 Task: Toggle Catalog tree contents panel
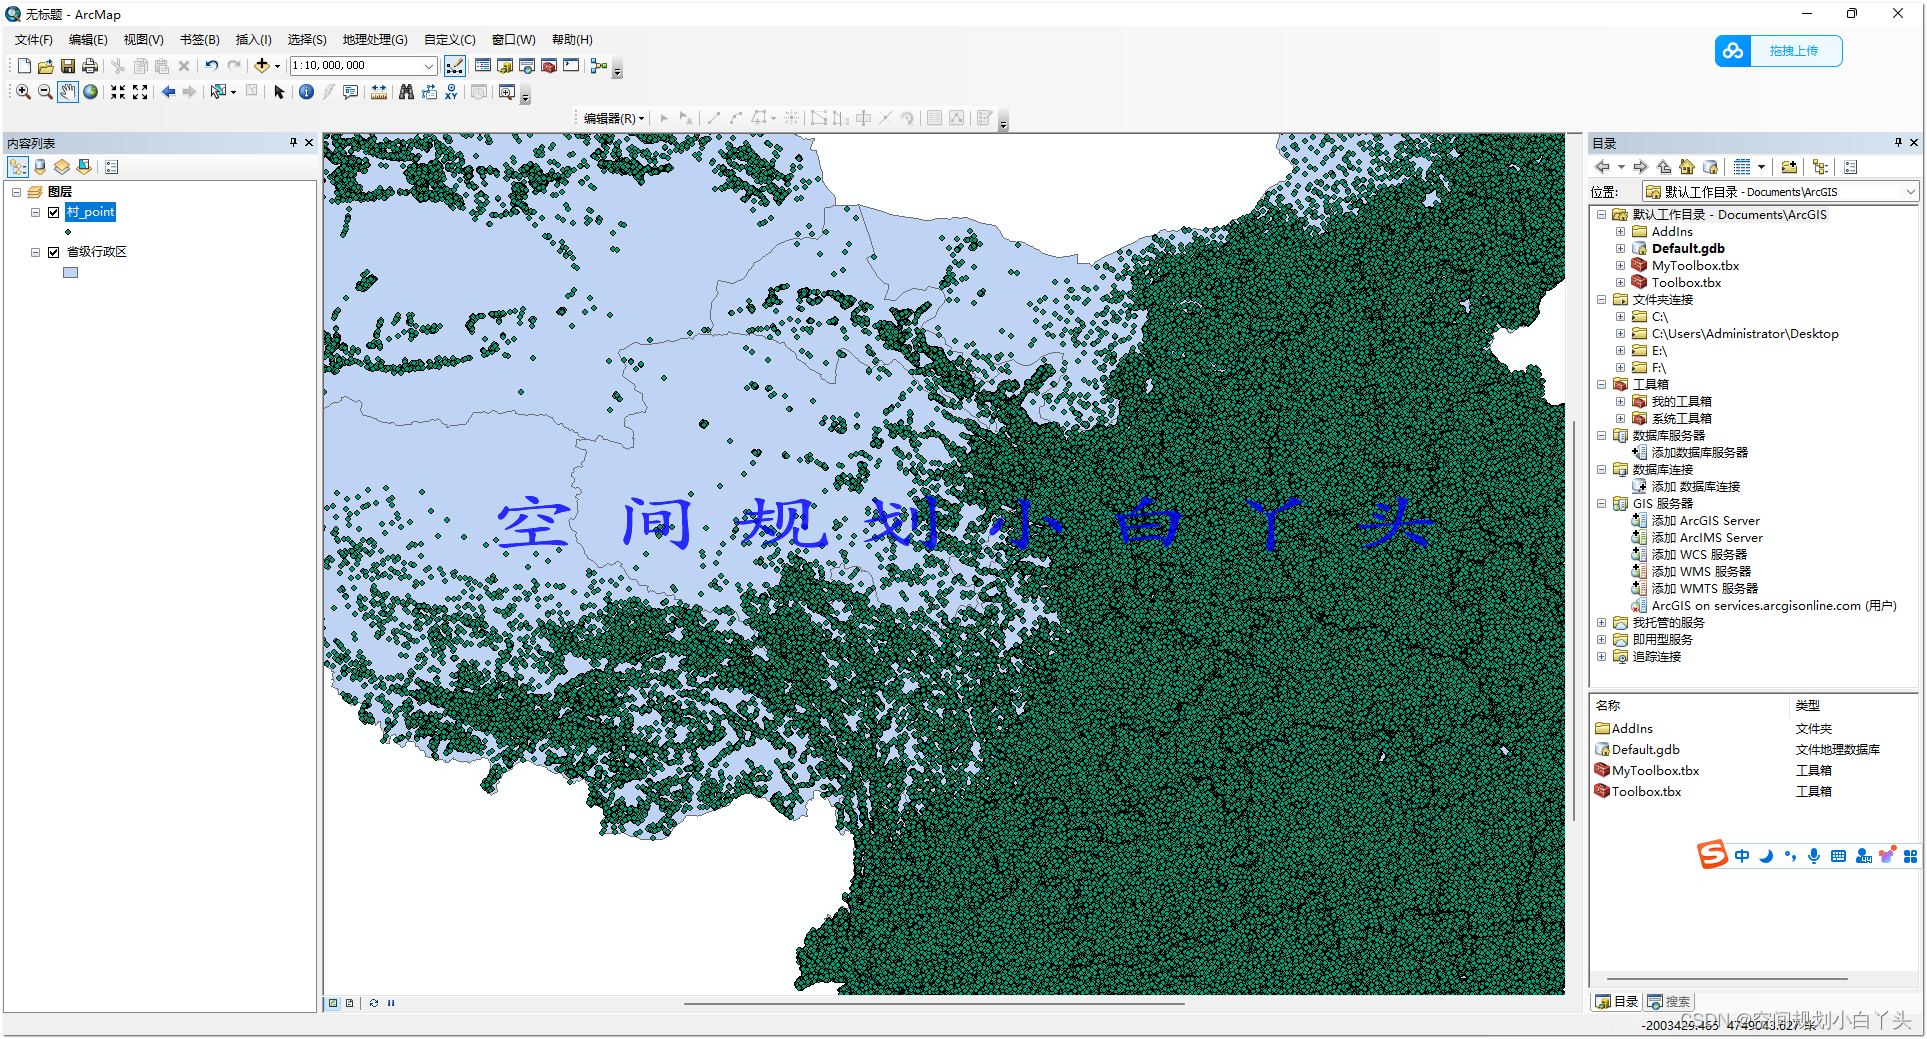[1820, 167]
